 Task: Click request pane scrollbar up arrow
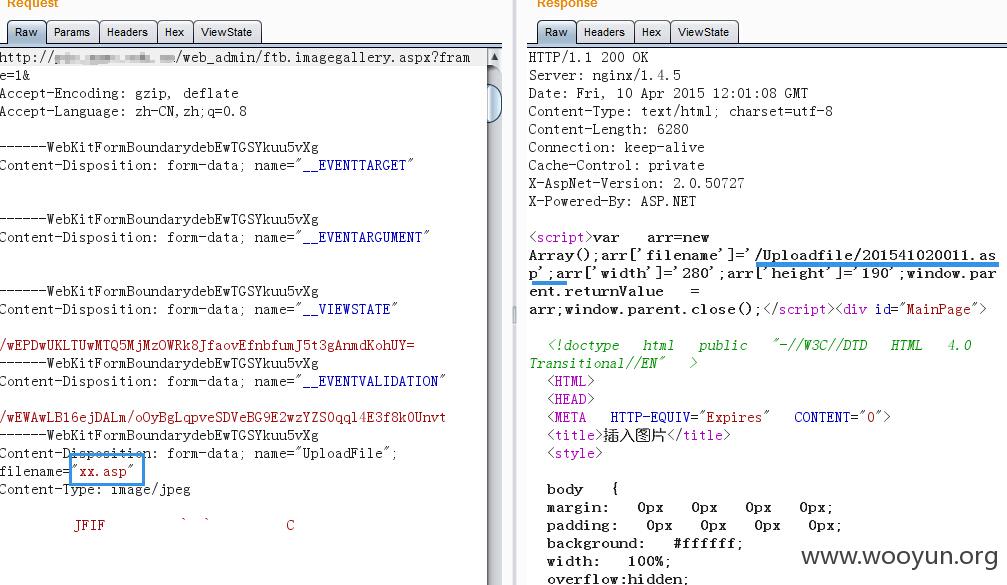(494, 57)
